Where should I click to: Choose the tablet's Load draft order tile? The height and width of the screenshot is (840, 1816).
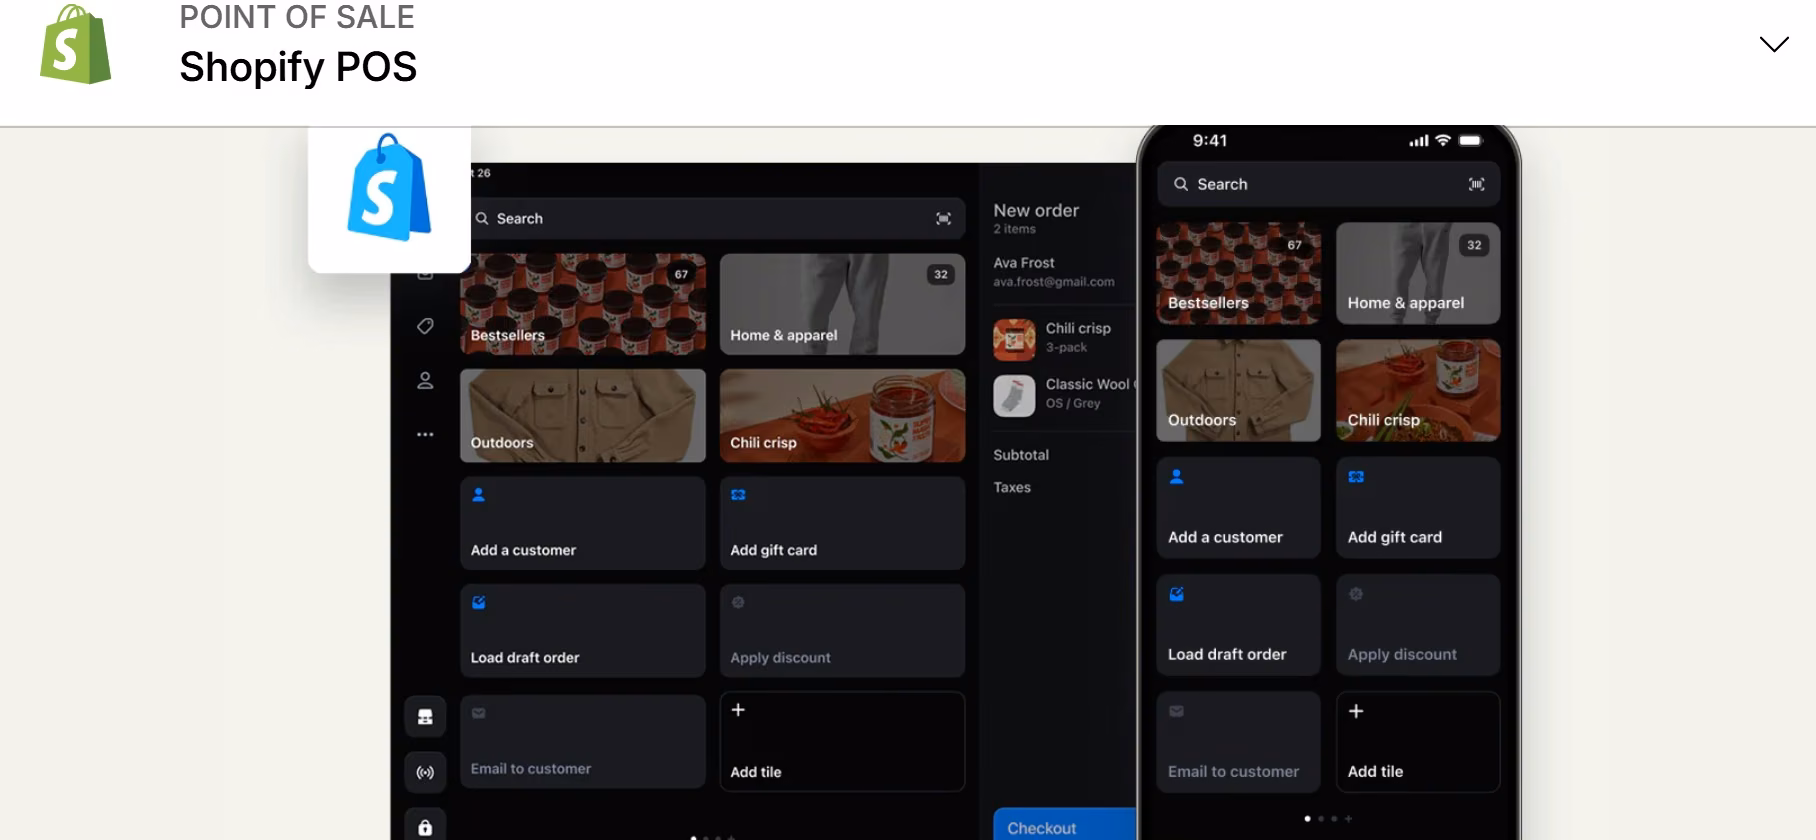[x=583, y=631]
